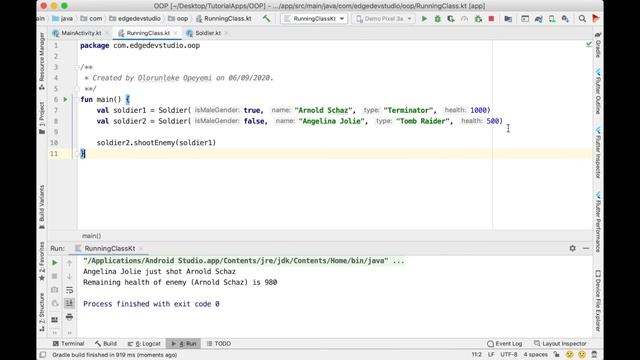Open 1: Project side panel

42,118
